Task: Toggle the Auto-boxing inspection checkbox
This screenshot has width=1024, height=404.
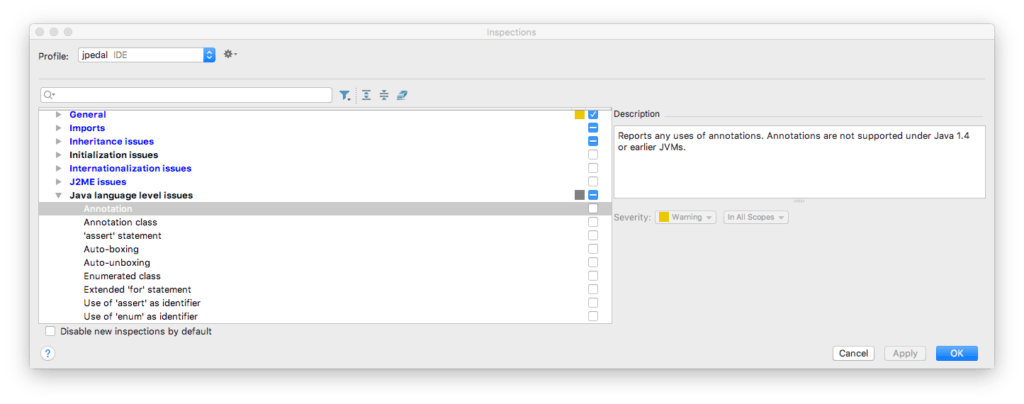Action: point(593,249)
